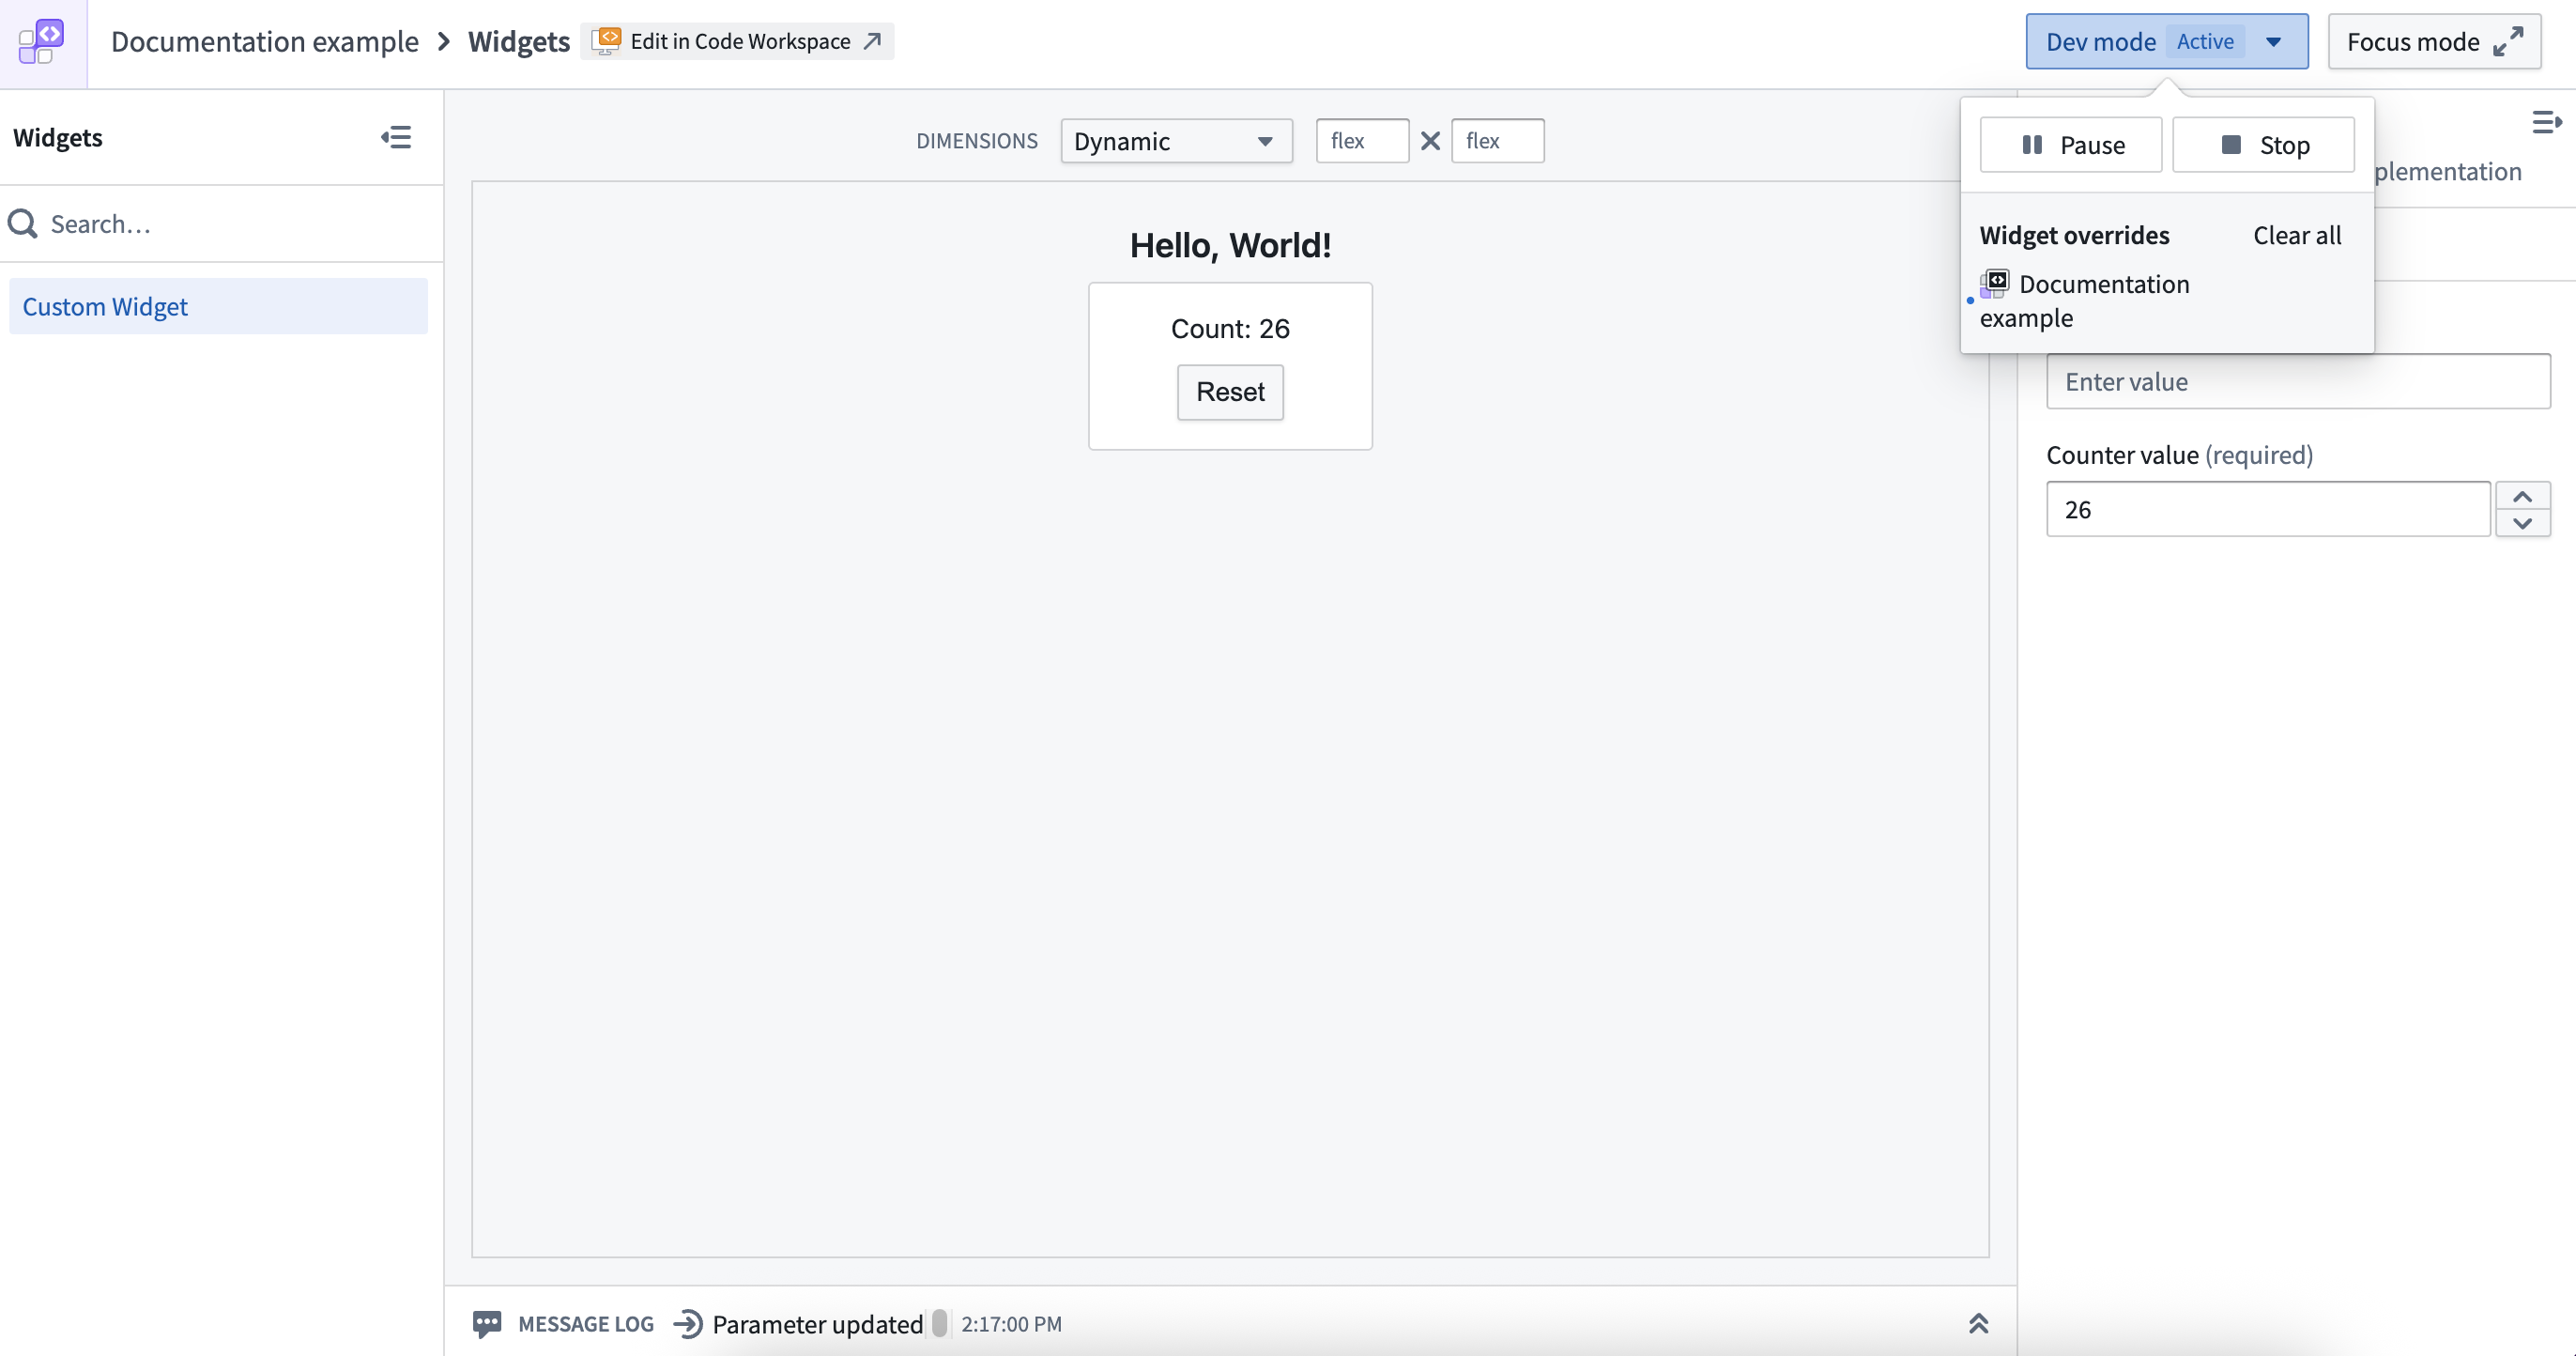This screenshot has height=1356, width=2576.
Task: Open the Dynamic dimensions dropdown
Action: tap(1176, 140)
